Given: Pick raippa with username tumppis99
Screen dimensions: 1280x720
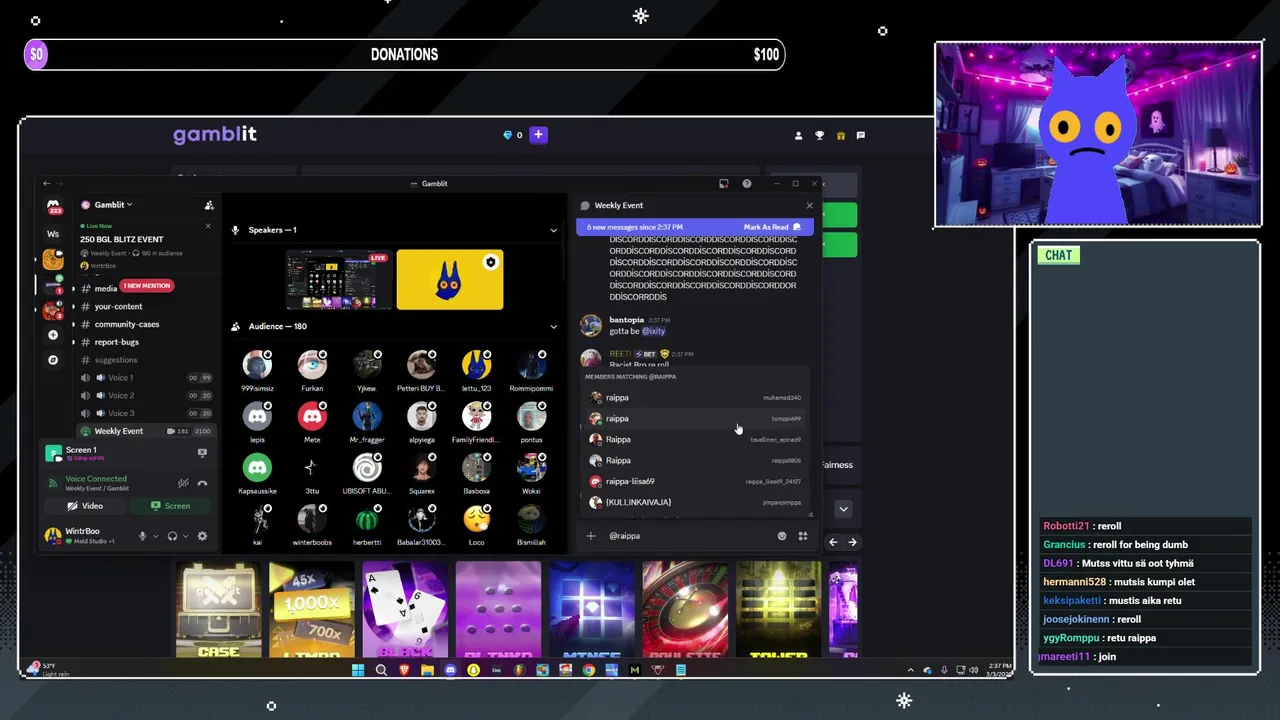Looking at the screenshot, I should (695, 419).
